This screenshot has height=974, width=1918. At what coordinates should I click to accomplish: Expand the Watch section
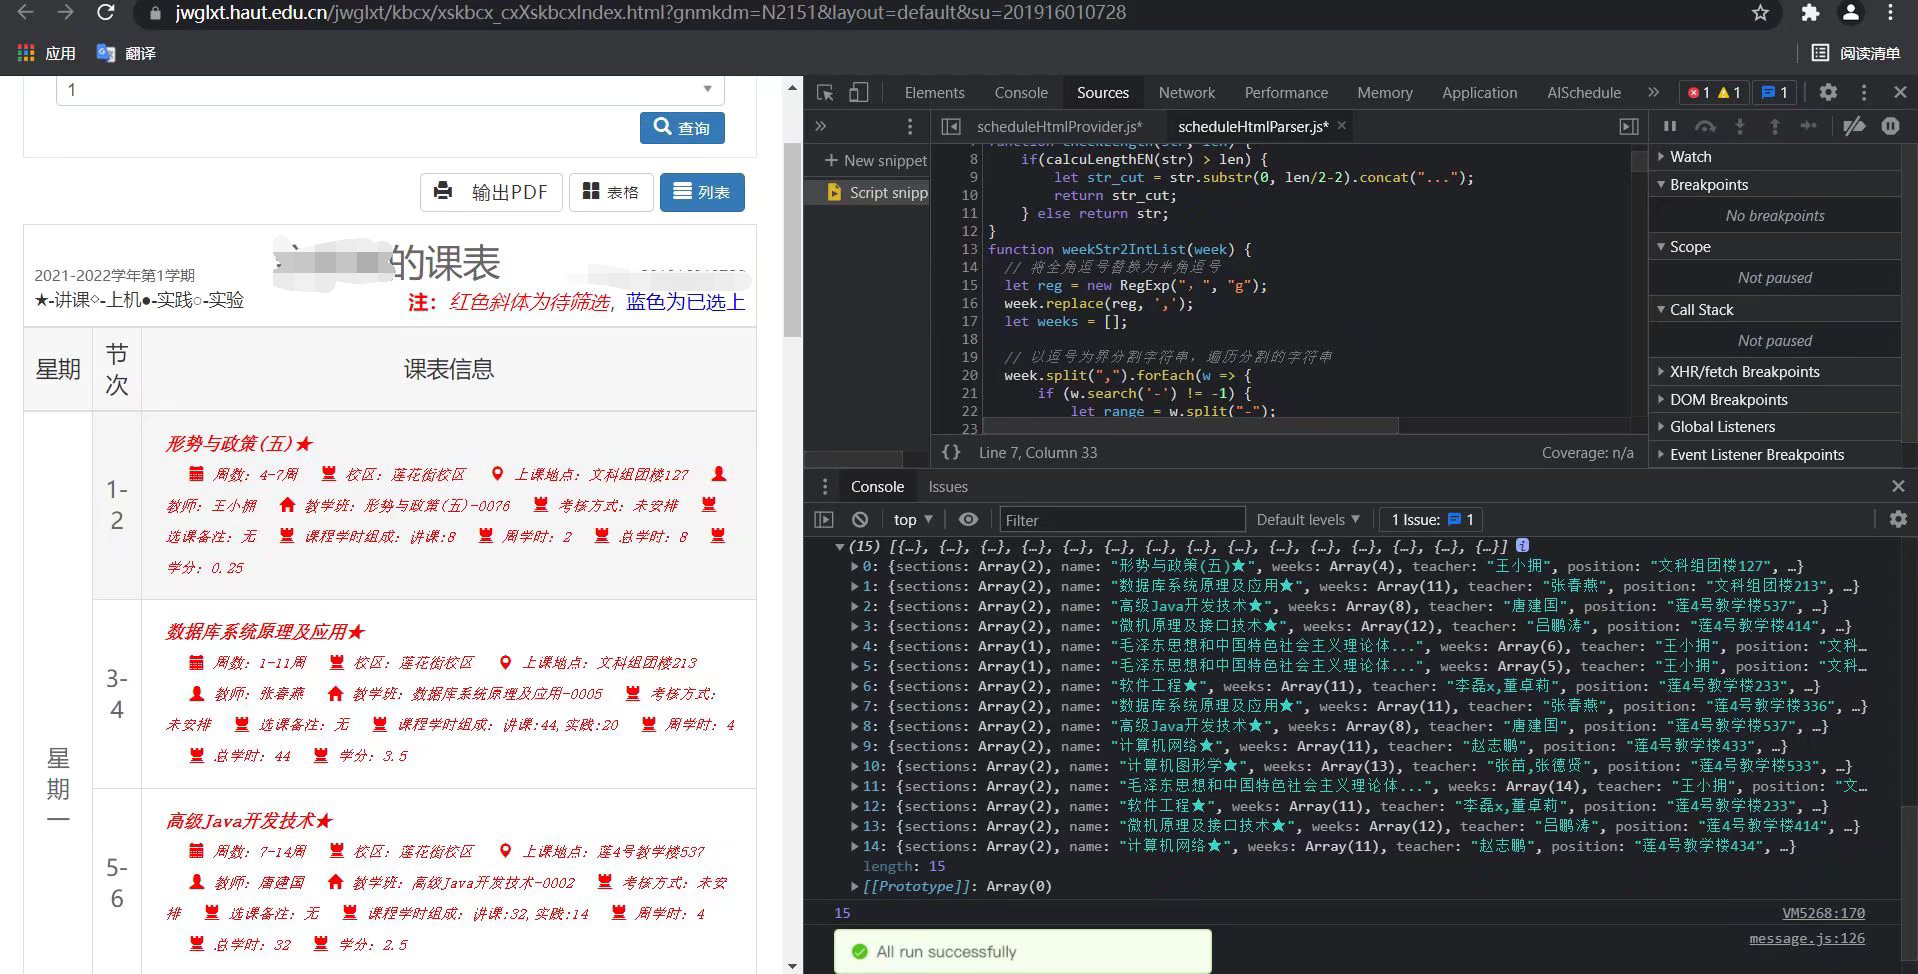1690,157
